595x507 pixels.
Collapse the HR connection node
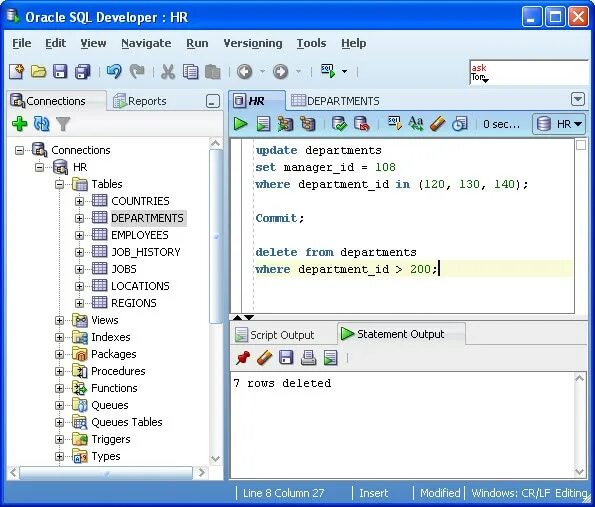click(x=39, y=167)
